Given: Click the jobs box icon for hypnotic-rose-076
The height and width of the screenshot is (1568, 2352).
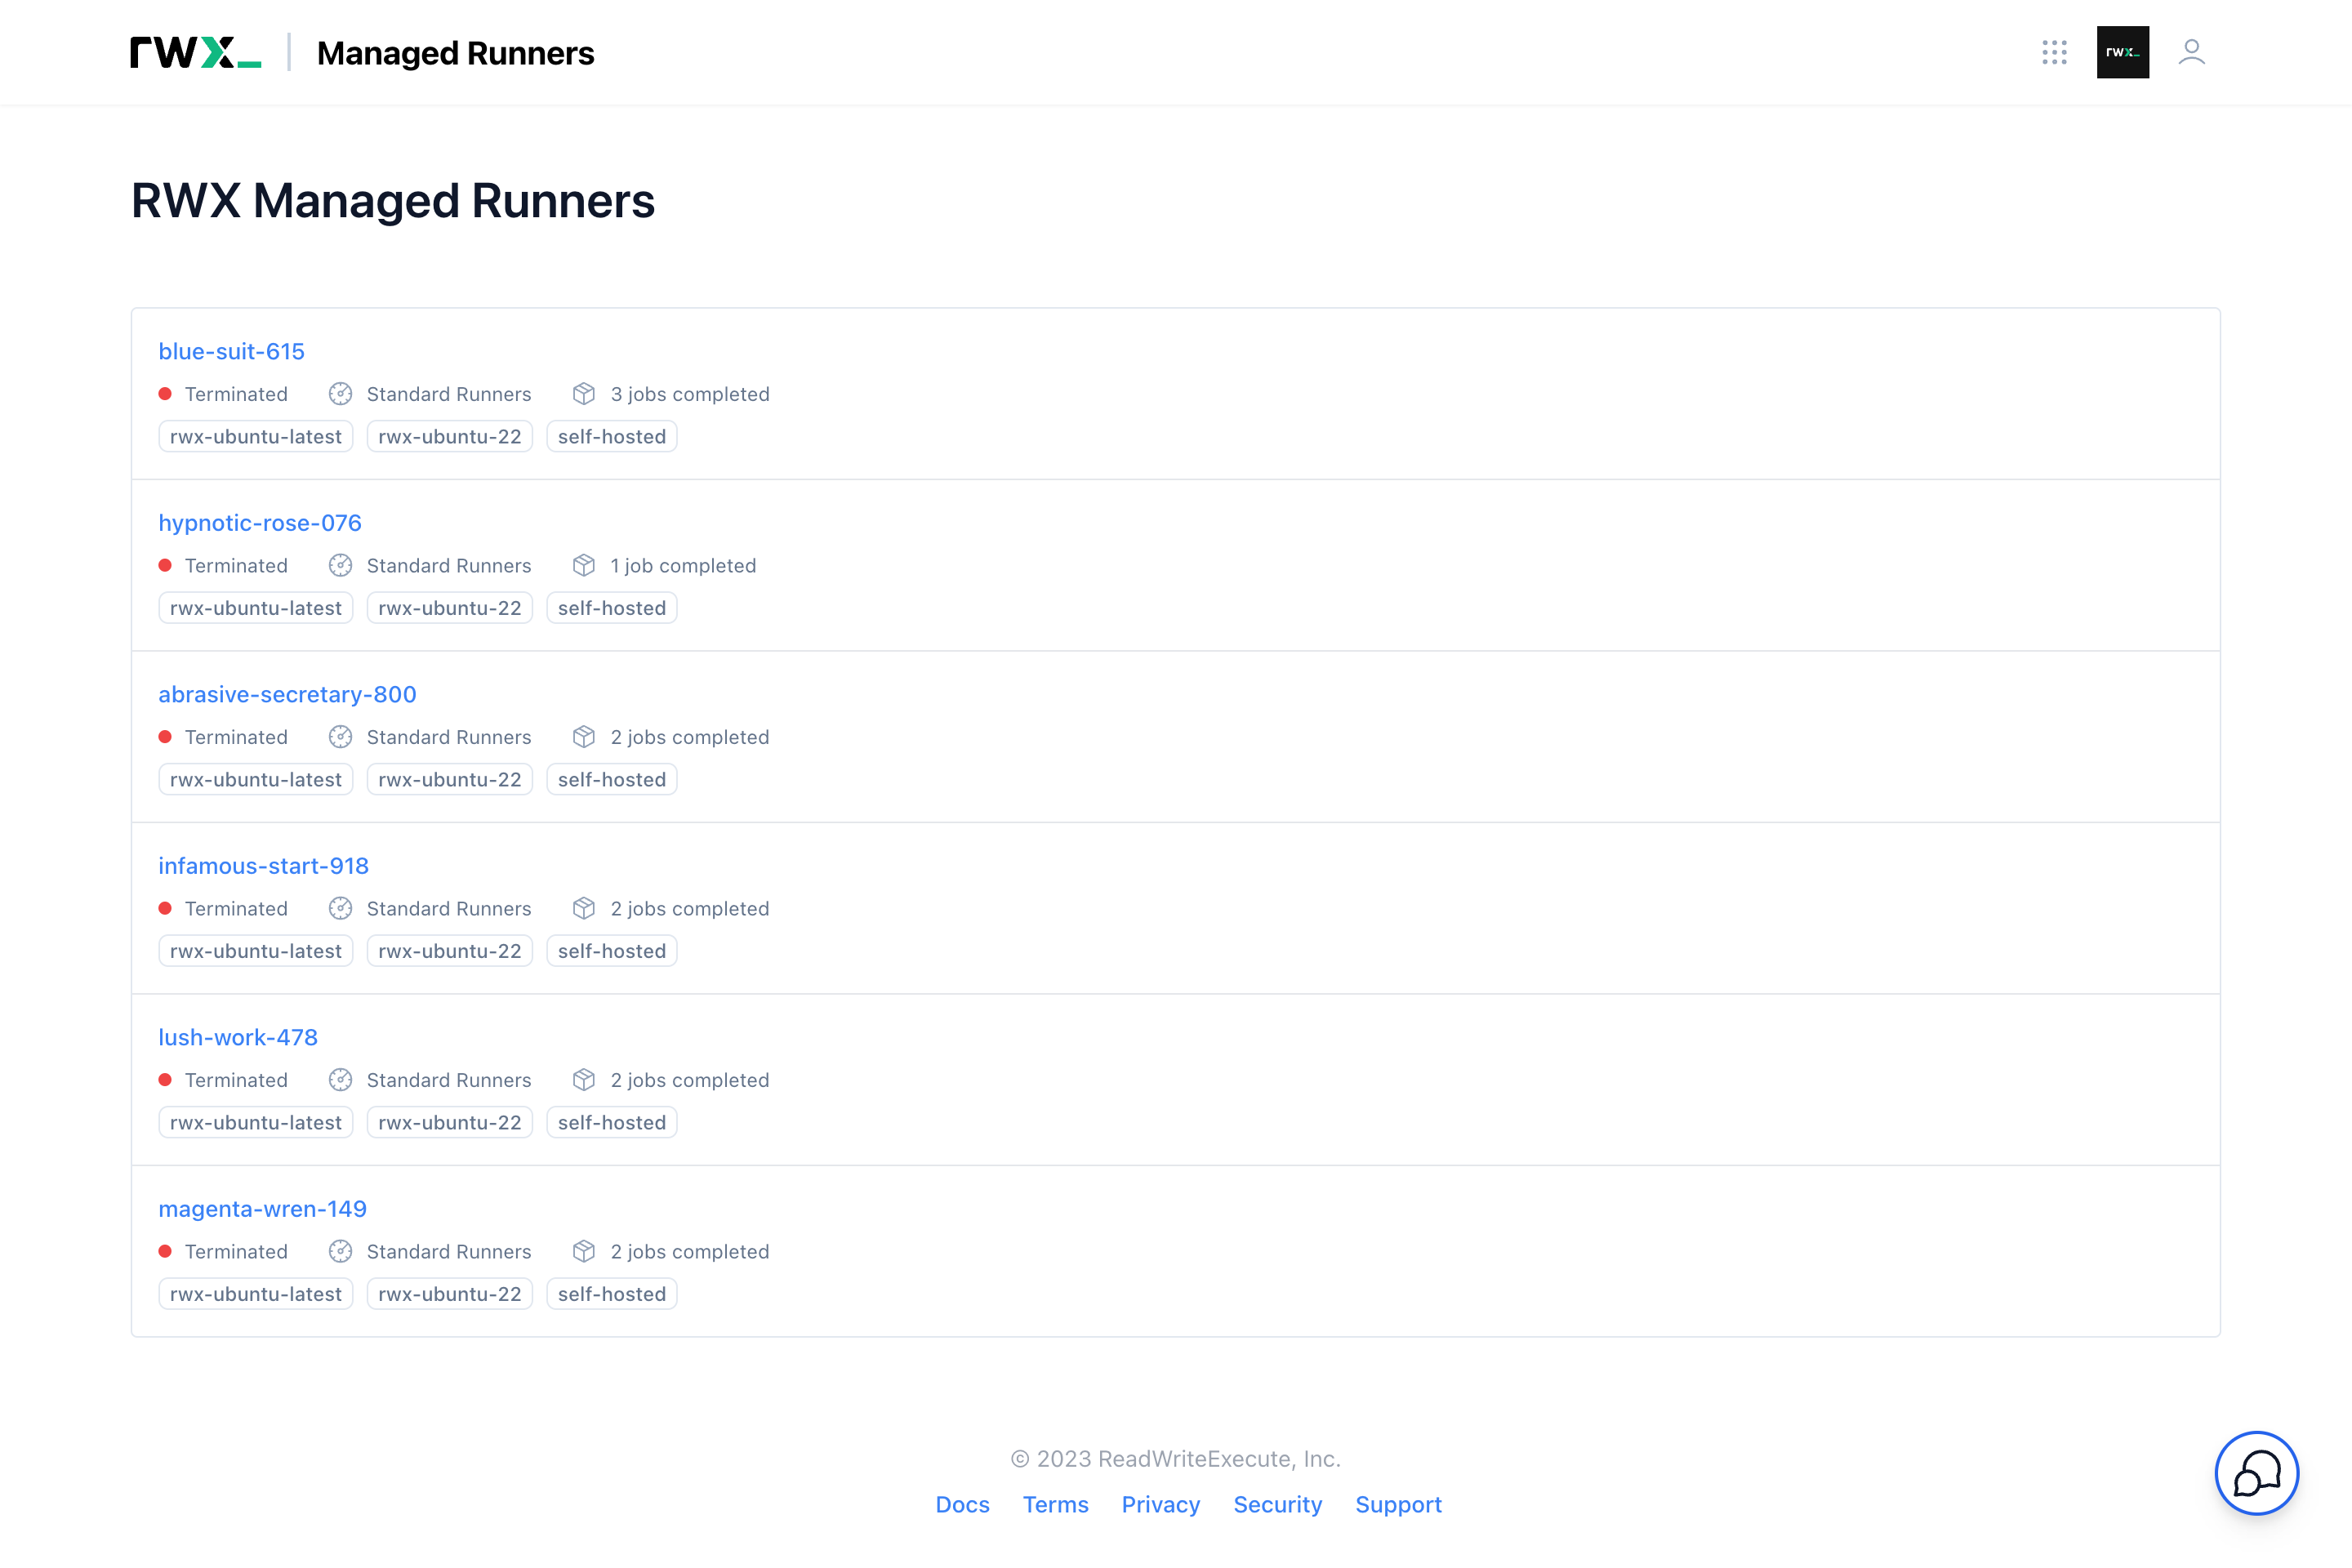Looking at the screenshot, I should [584, 565].
